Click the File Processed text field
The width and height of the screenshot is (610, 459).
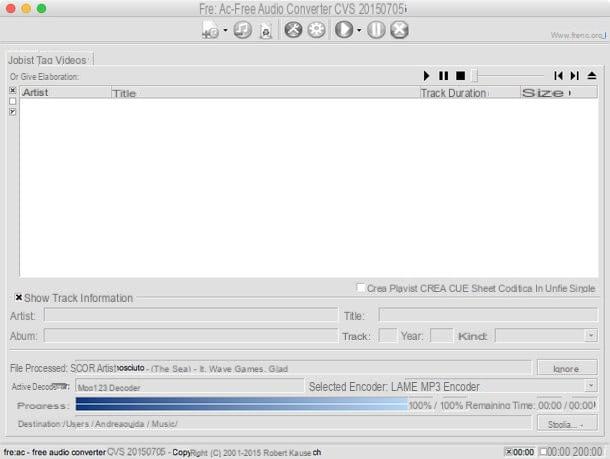[x=301, y=368]
